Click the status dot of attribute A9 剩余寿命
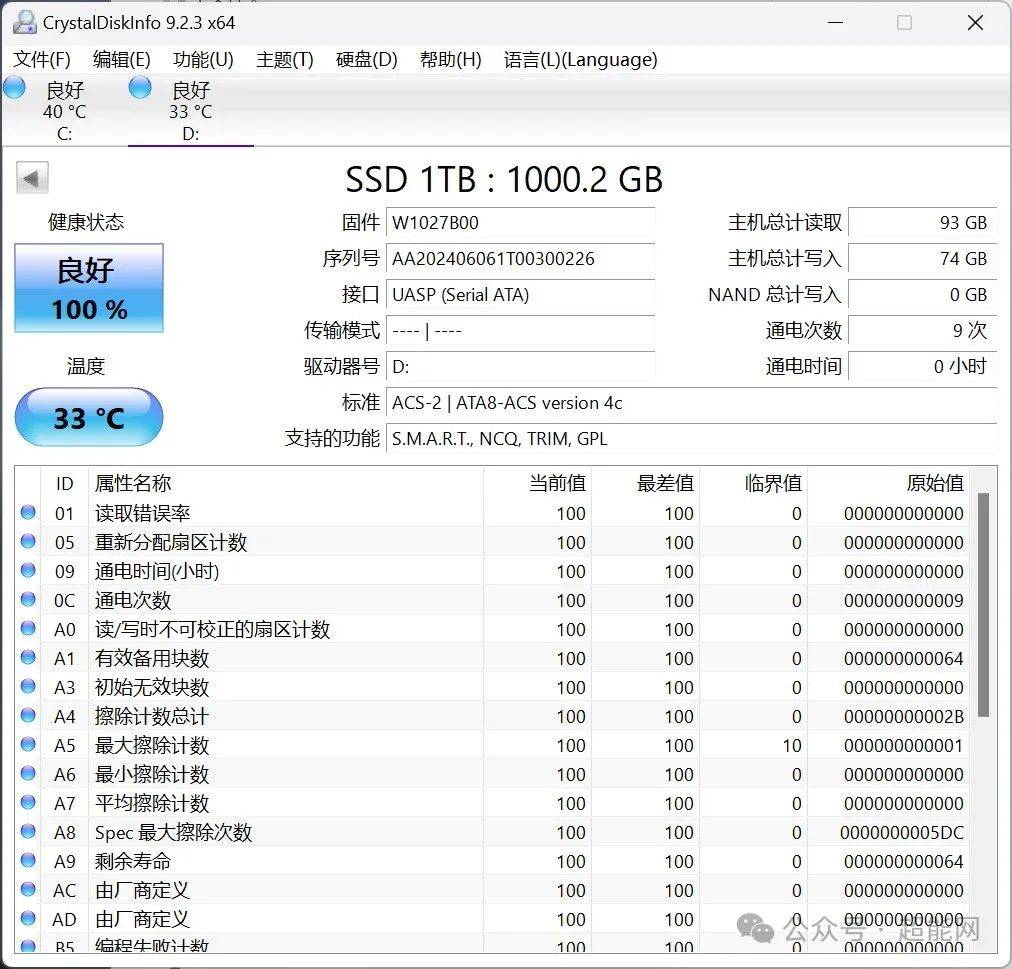This screenshot has width=1012, height=969. pyautogui.click(x=28, y=861)
